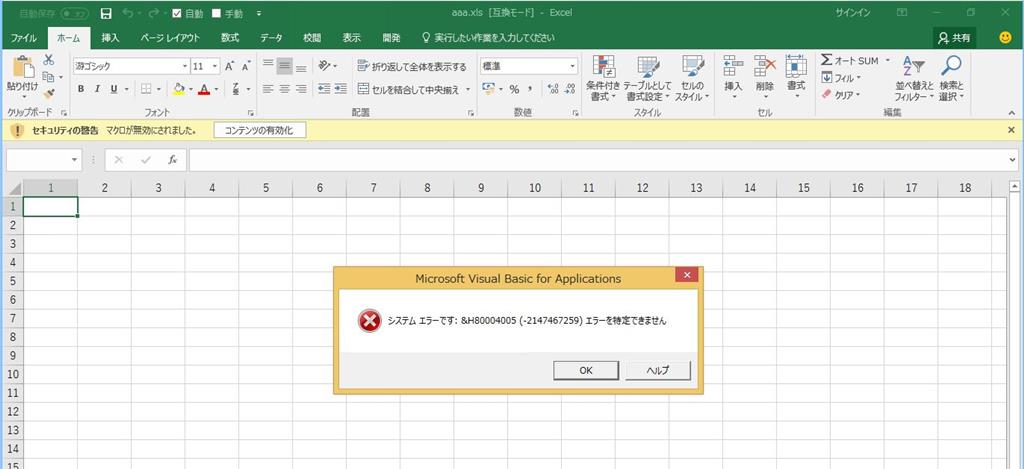The height and width of the screenshot is (469, 1024).
Task: Click inside the formula bar input
Action: pos(598,160)
